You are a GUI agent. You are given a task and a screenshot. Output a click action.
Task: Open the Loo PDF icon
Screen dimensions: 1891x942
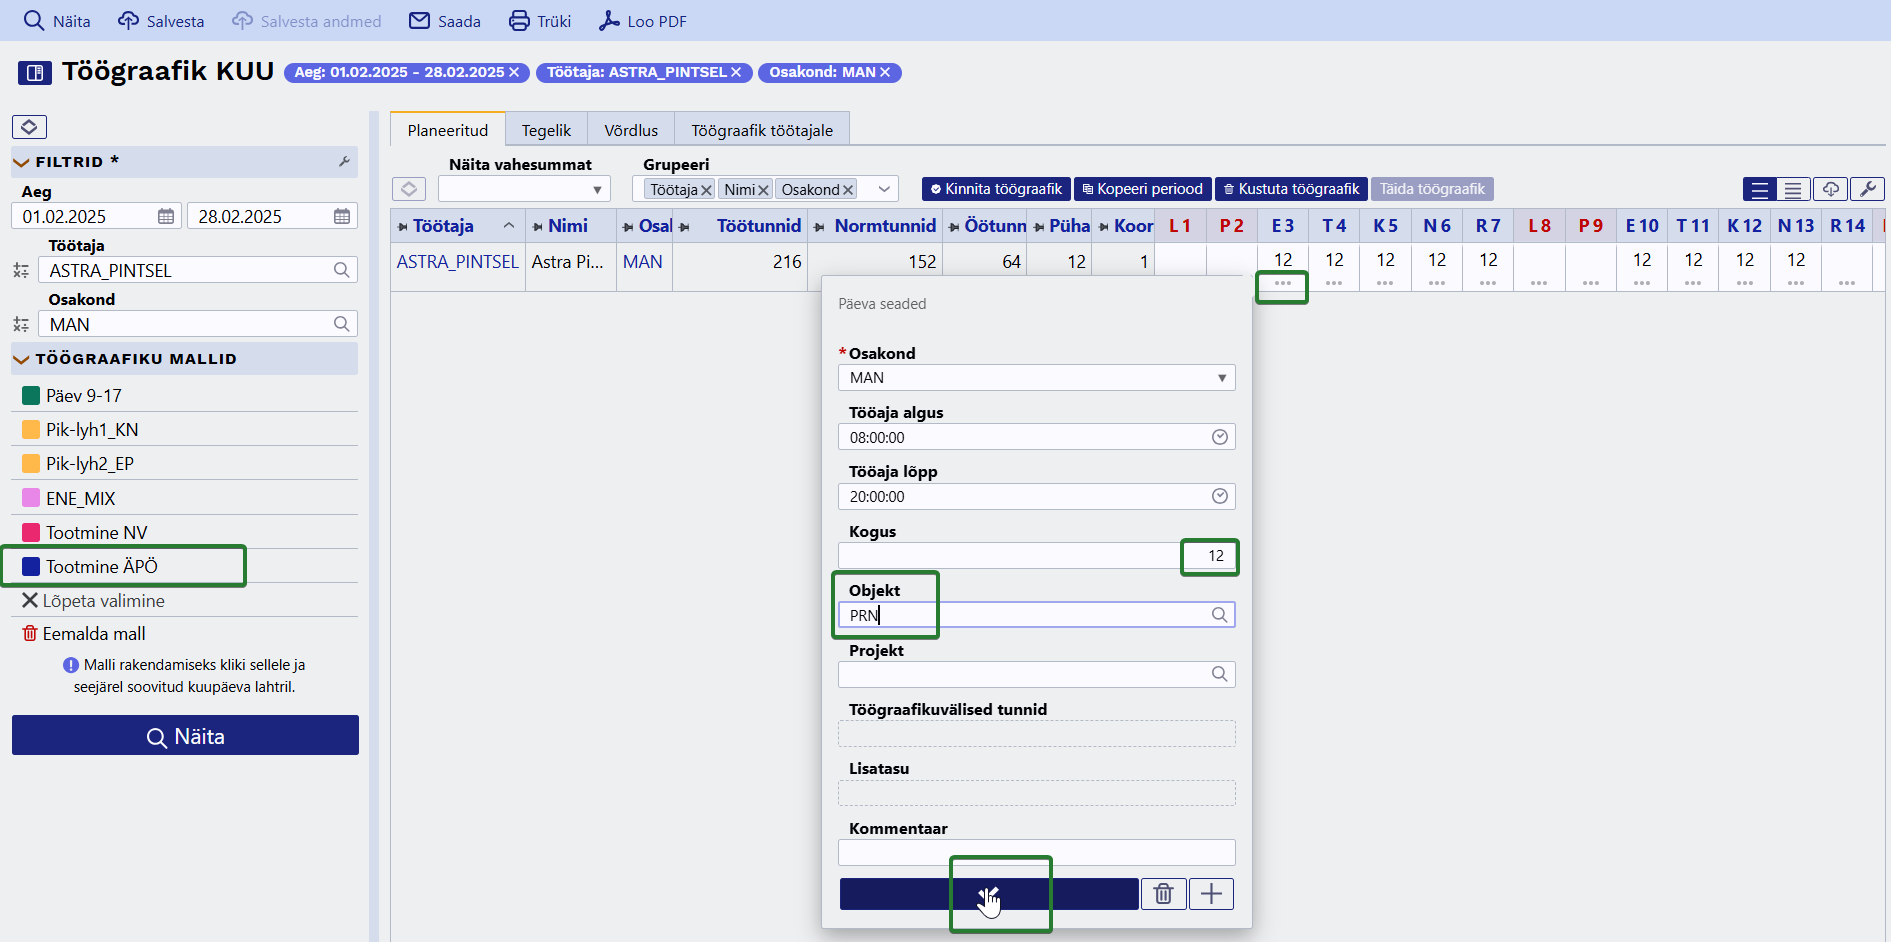[609, 21]
